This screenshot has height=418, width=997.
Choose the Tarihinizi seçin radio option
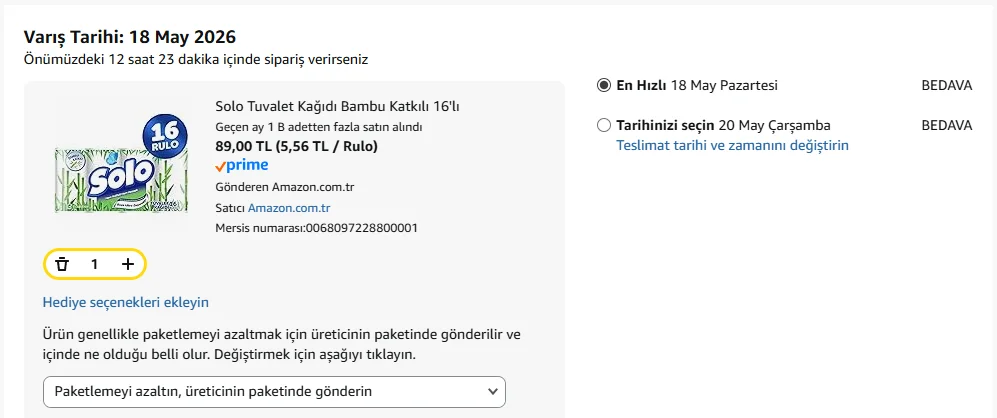[603, 125]
